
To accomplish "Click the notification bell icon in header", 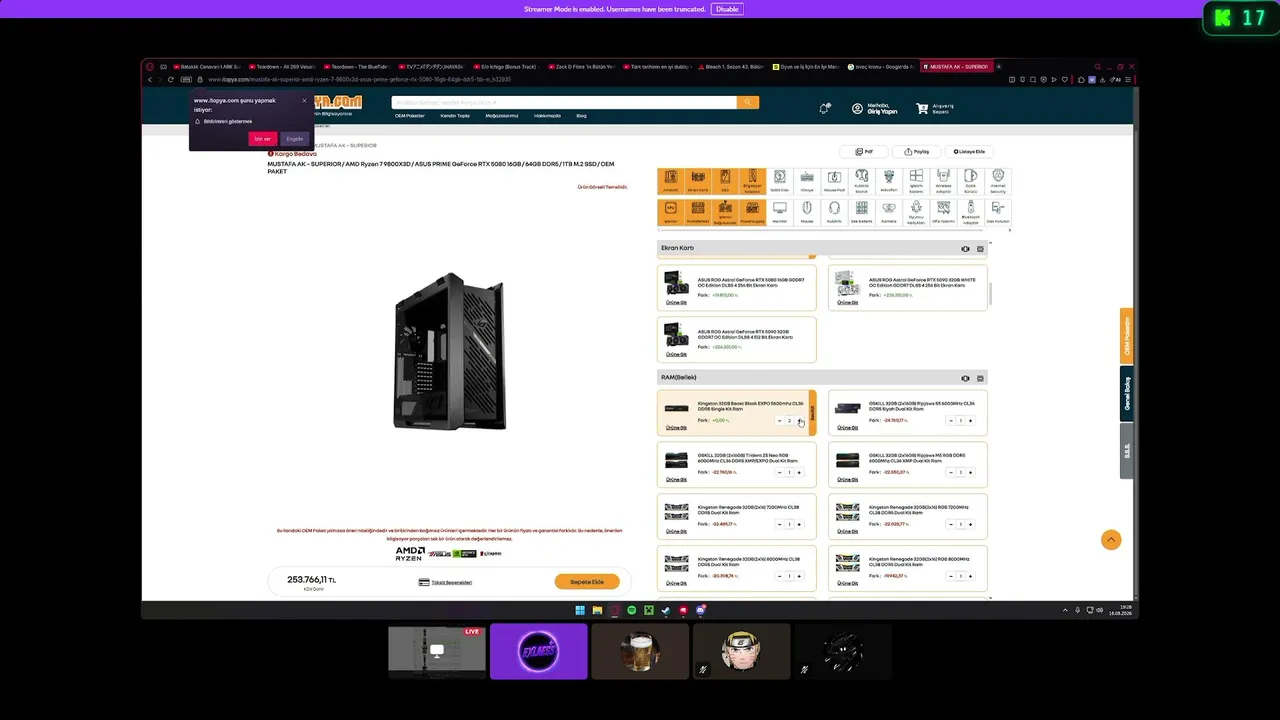I will [824, 108].
